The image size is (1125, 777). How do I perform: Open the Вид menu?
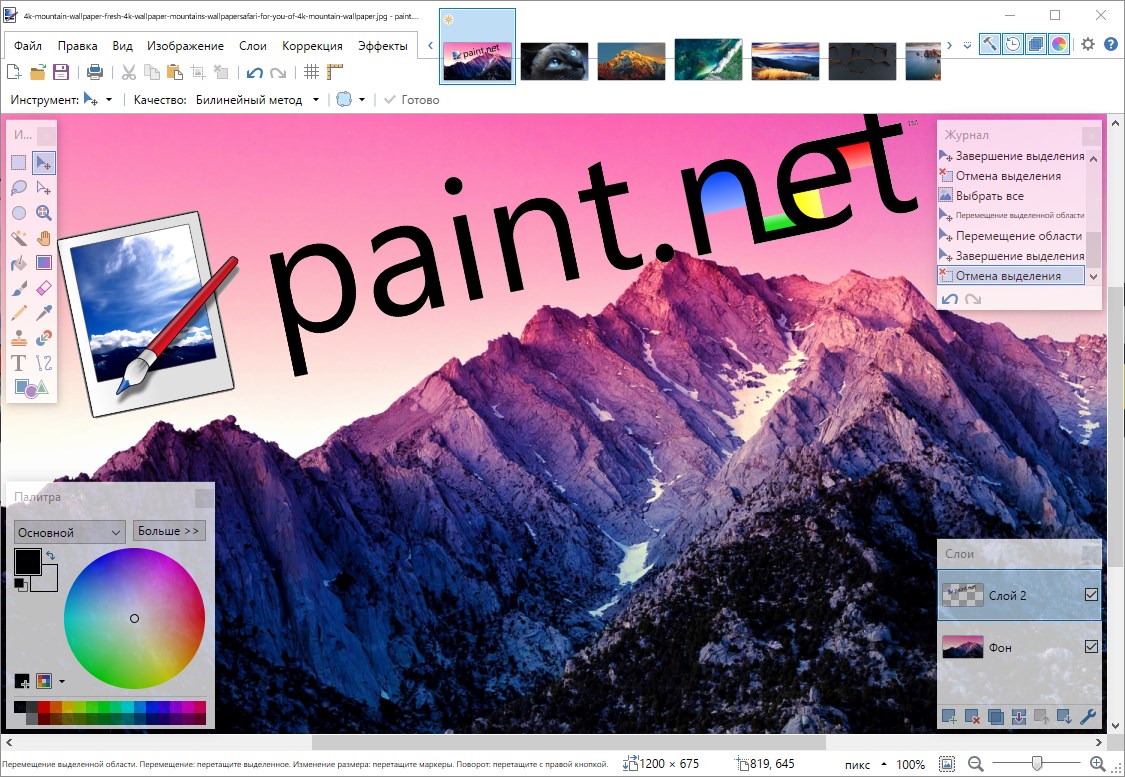point(123,45)
